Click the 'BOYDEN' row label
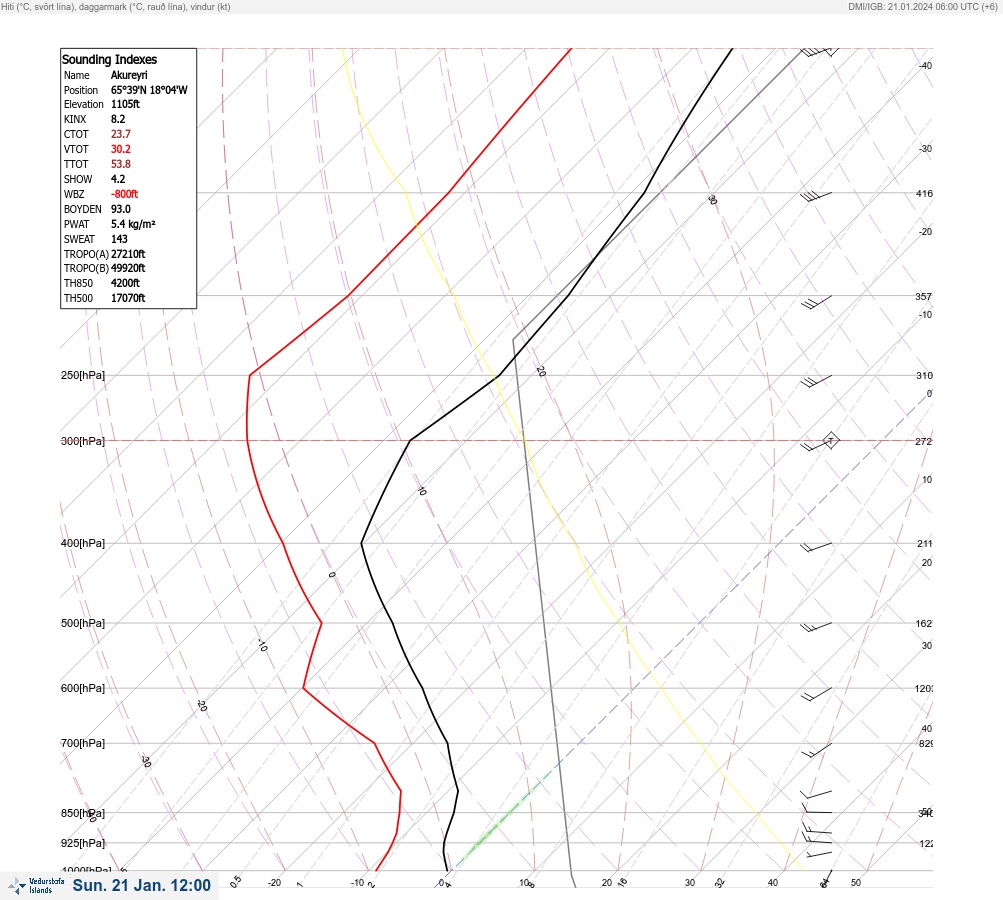Viewport: 1003px width, 900px height. (x=83, y=209)
